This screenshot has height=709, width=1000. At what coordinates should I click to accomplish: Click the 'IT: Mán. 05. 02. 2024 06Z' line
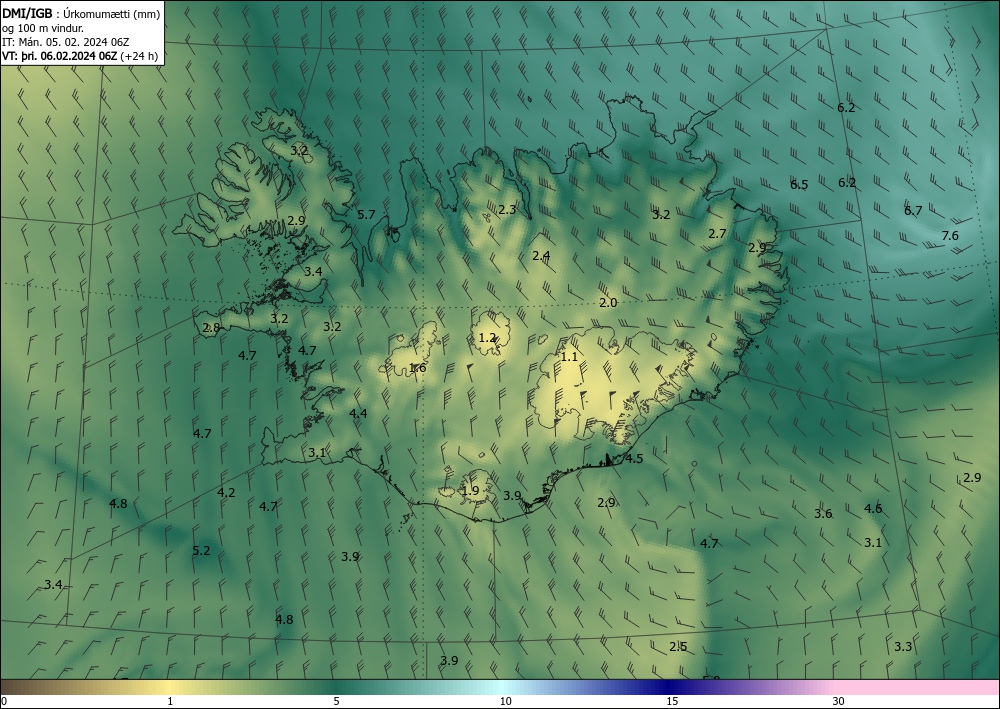click(66, 42)
